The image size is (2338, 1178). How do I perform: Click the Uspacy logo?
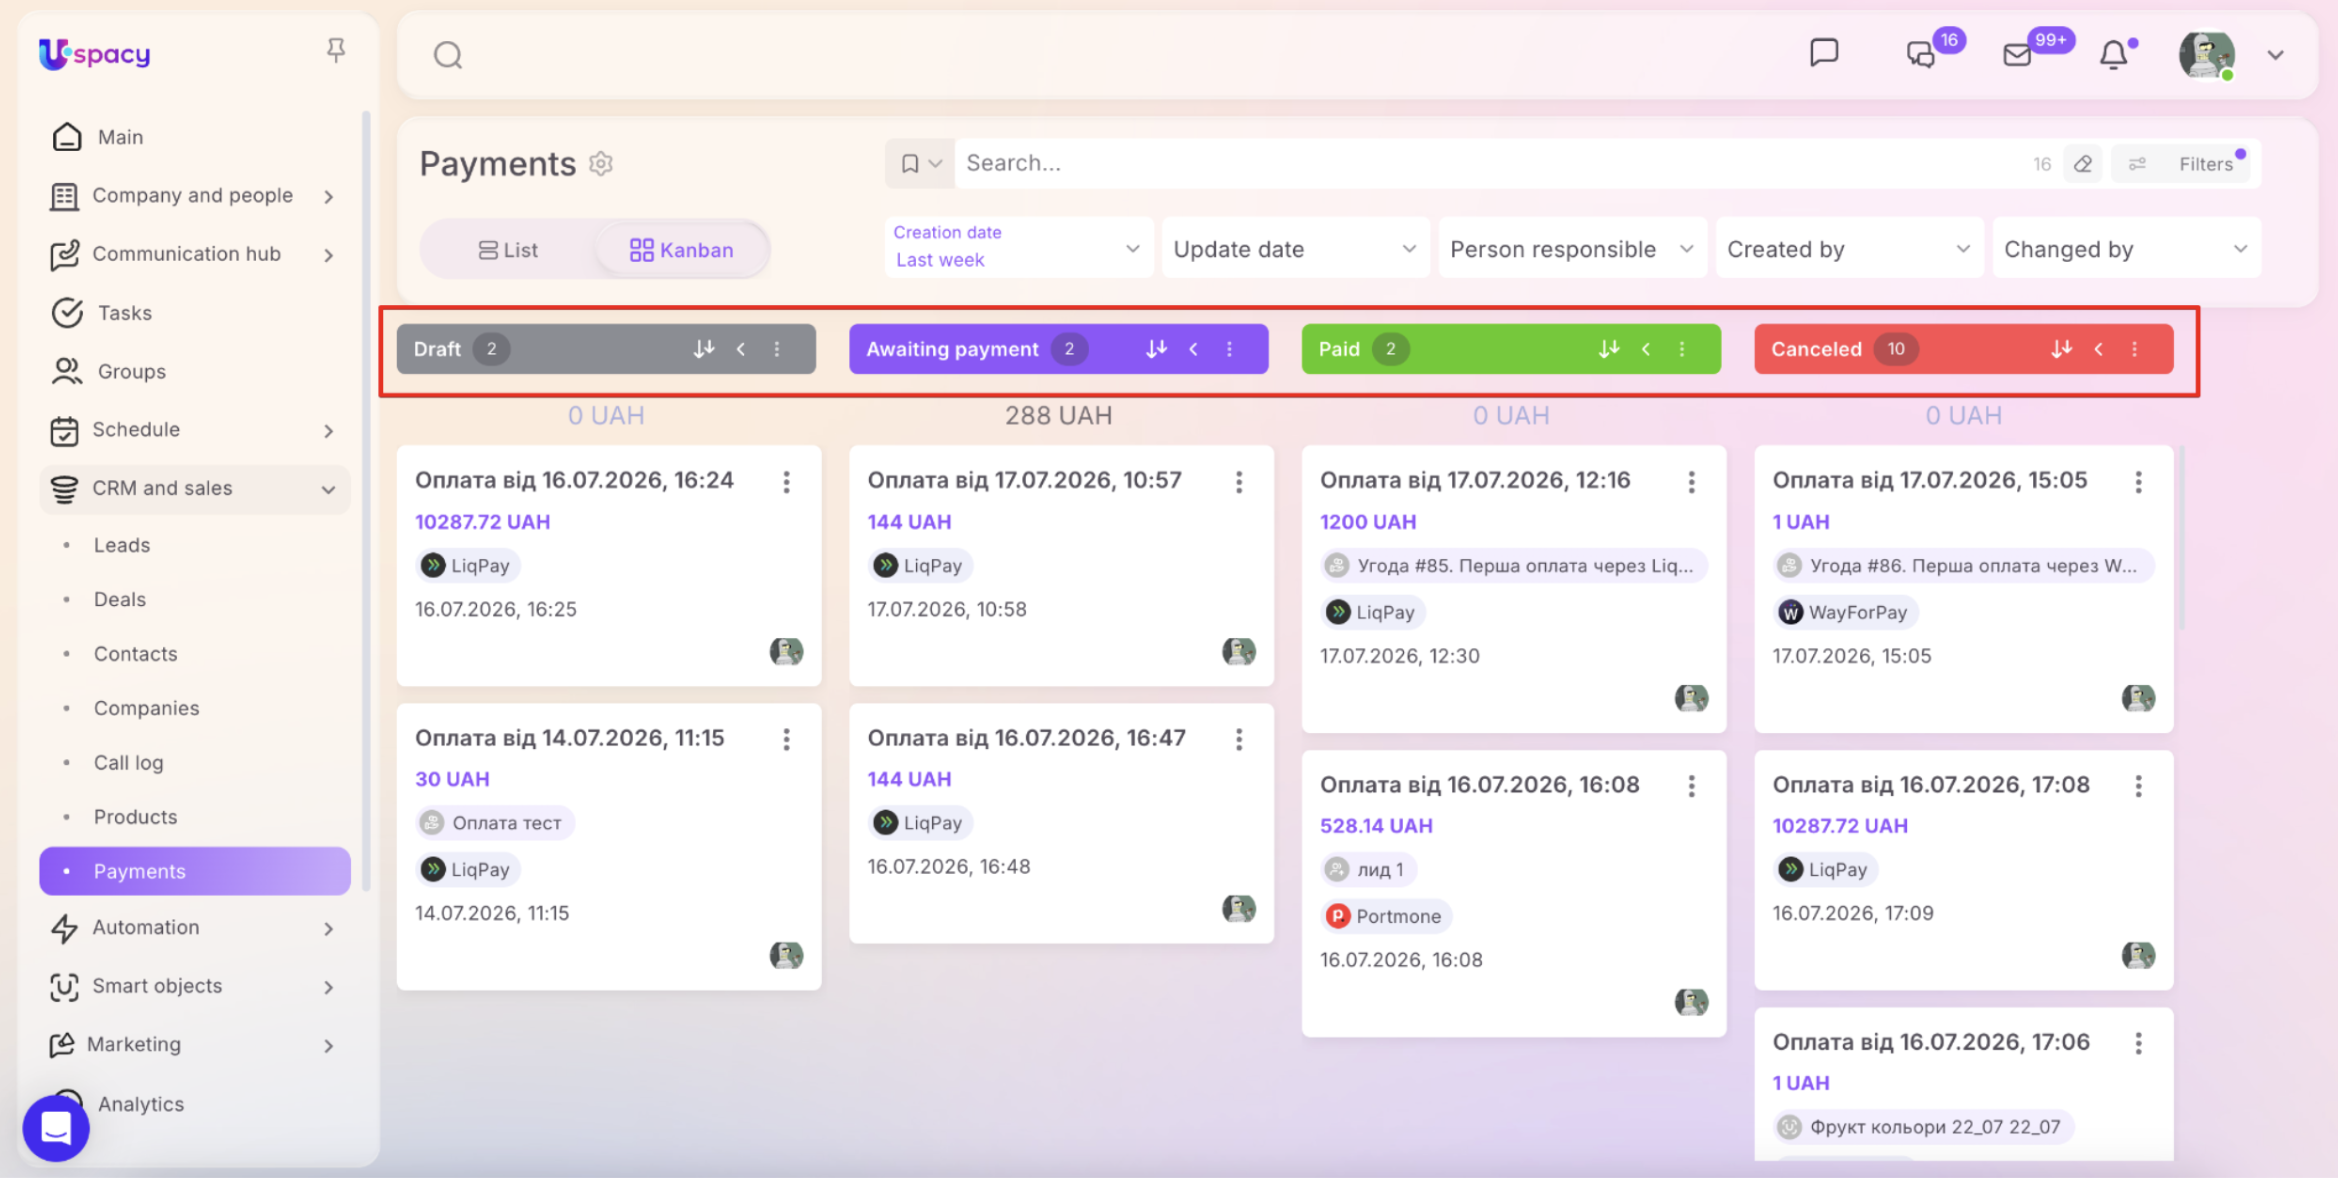[94, 54]
